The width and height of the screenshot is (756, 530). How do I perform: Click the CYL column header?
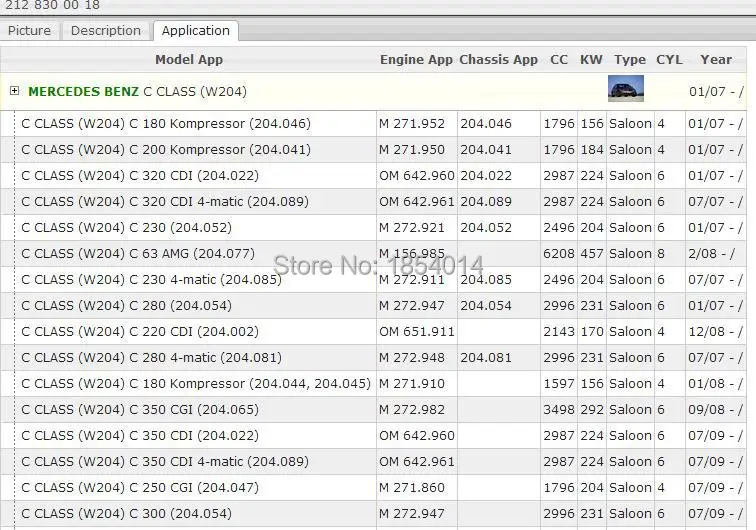669,60
